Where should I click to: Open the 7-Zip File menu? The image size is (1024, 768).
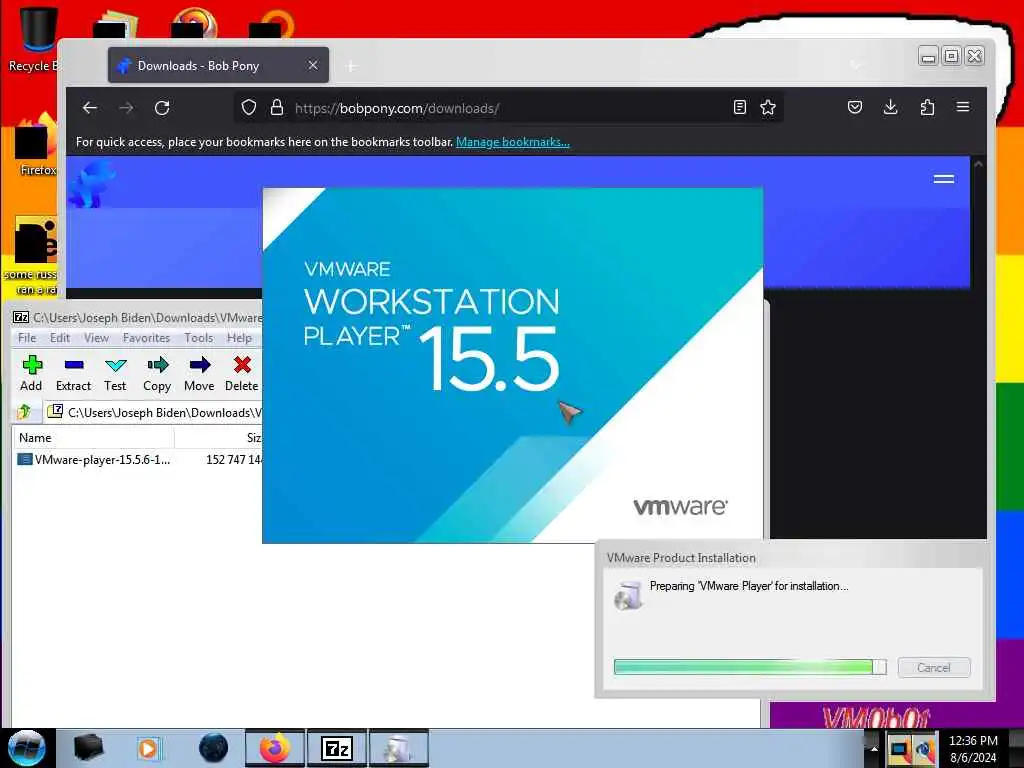27,338
